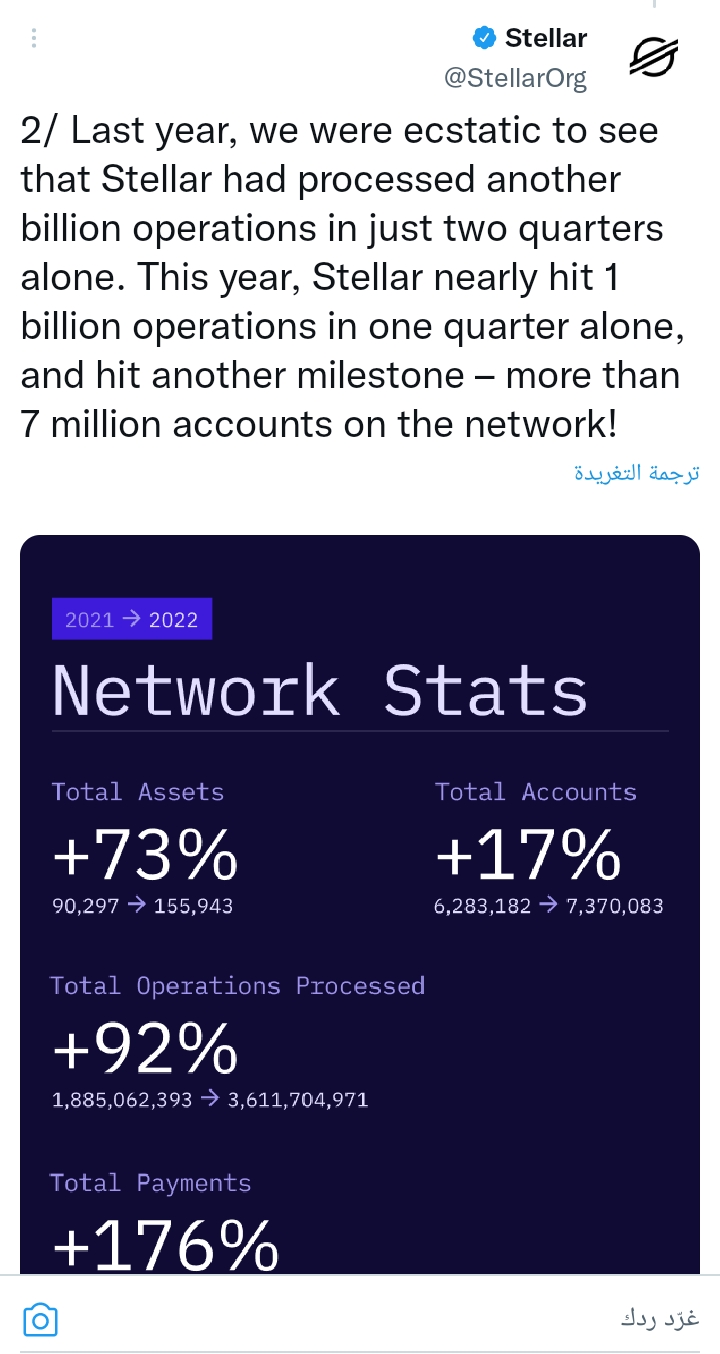Tap the tweet text about billion operations
The image size is (720, 1354).
[x=352, y=277]
